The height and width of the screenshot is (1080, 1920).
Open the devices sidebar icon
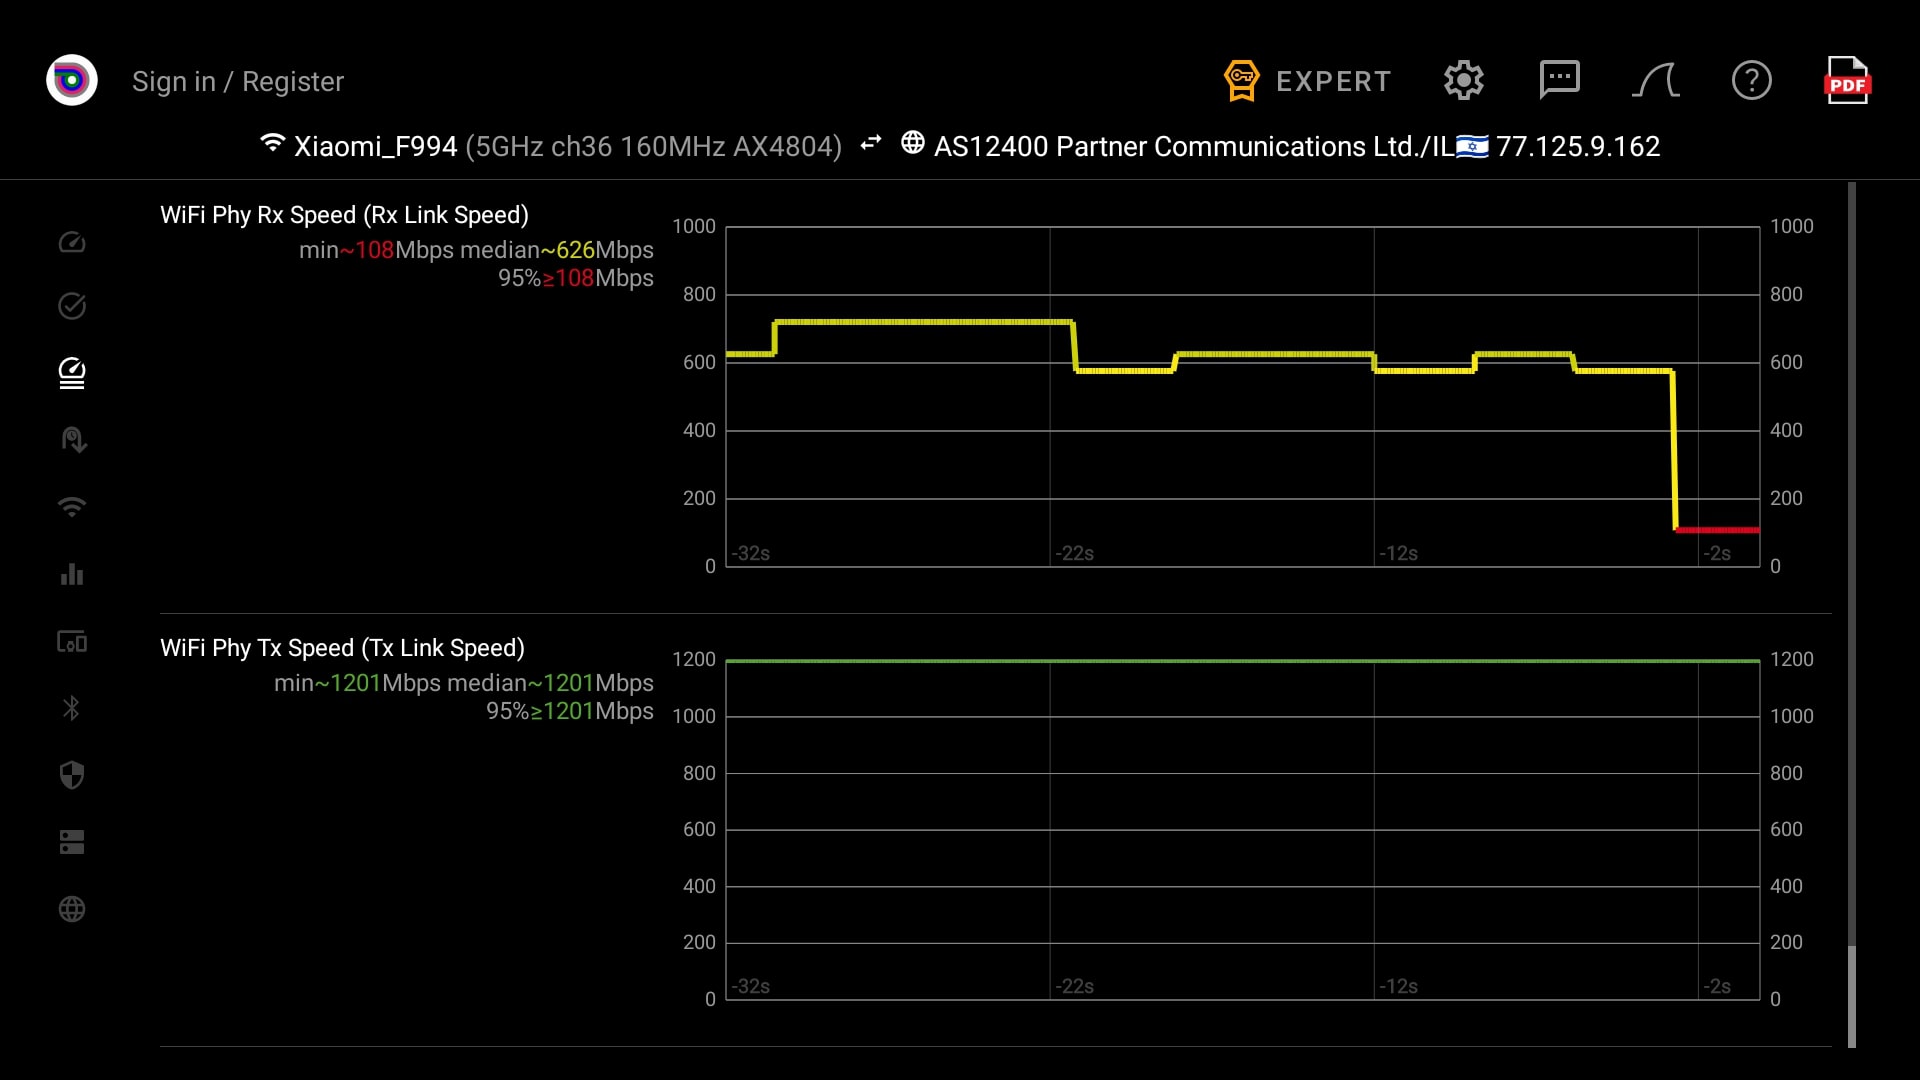click(72, 641)
